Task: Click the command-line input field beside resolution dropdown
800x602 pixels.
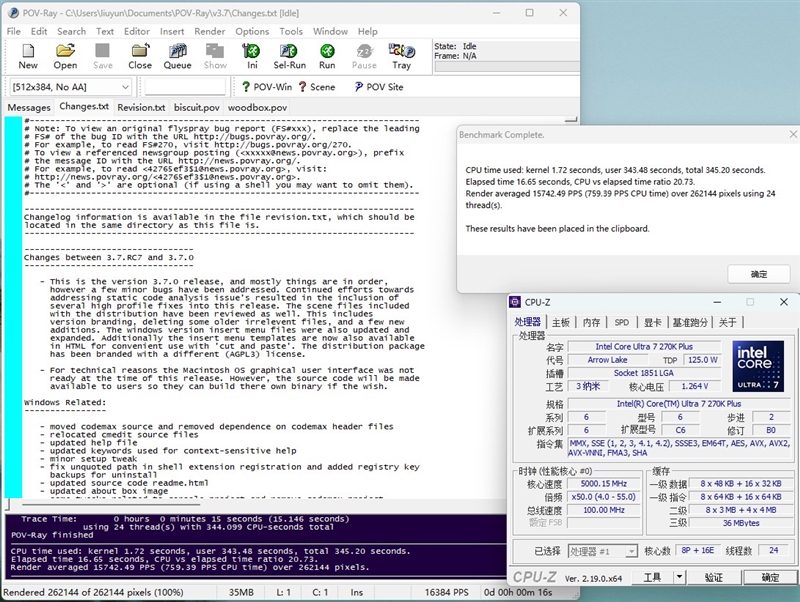Action: pos(184,87)
